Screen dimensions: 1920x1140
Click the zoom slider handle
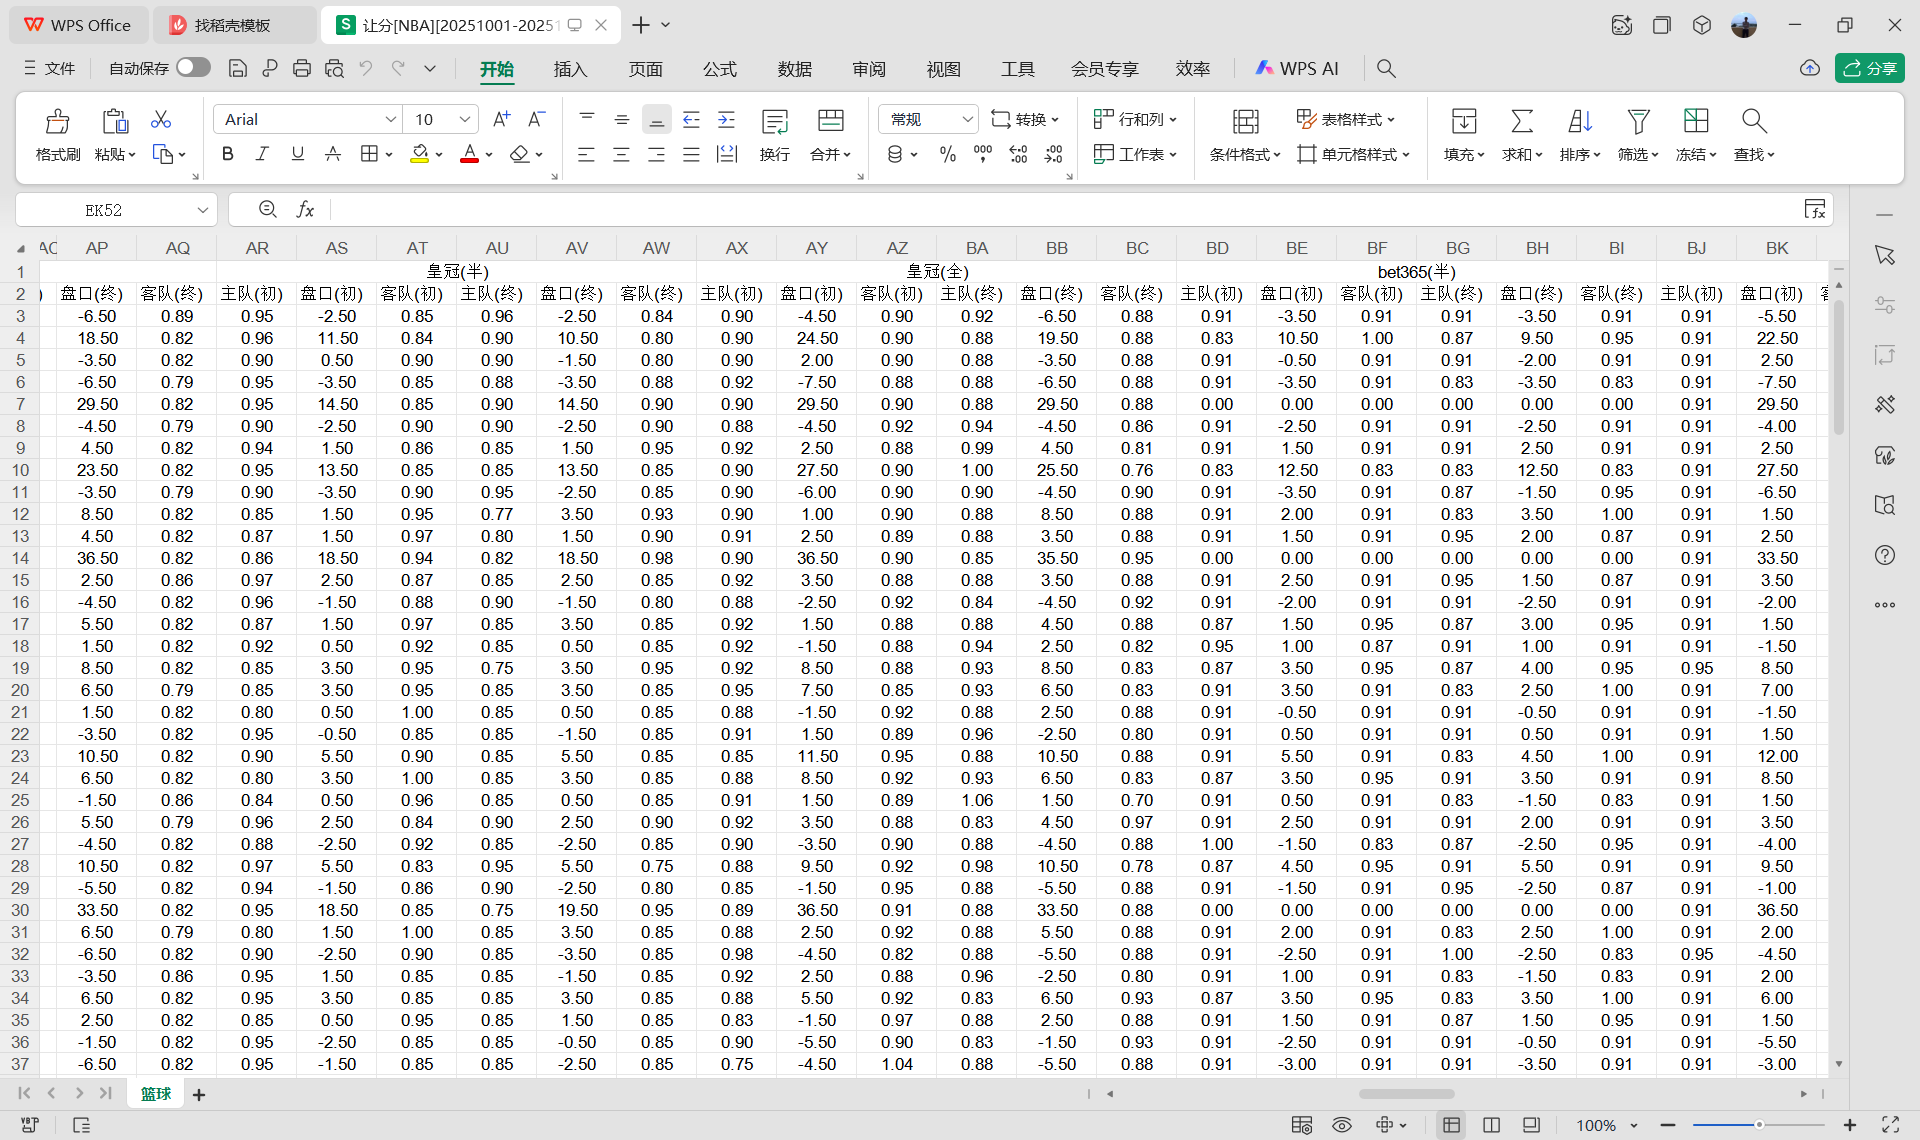point(1758,1125)
